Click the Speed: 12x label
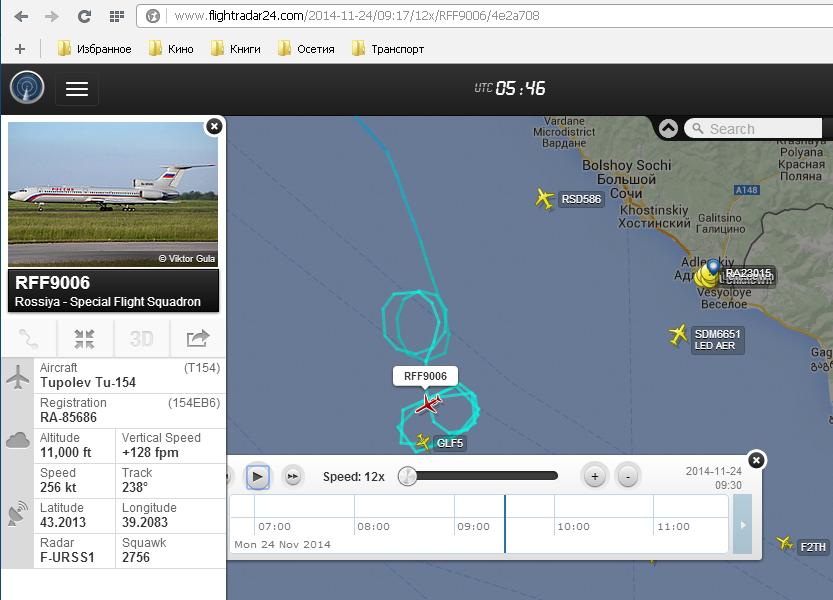Image resolution: width=833 pixels, height=600 pixels. (x=354, y=477)
